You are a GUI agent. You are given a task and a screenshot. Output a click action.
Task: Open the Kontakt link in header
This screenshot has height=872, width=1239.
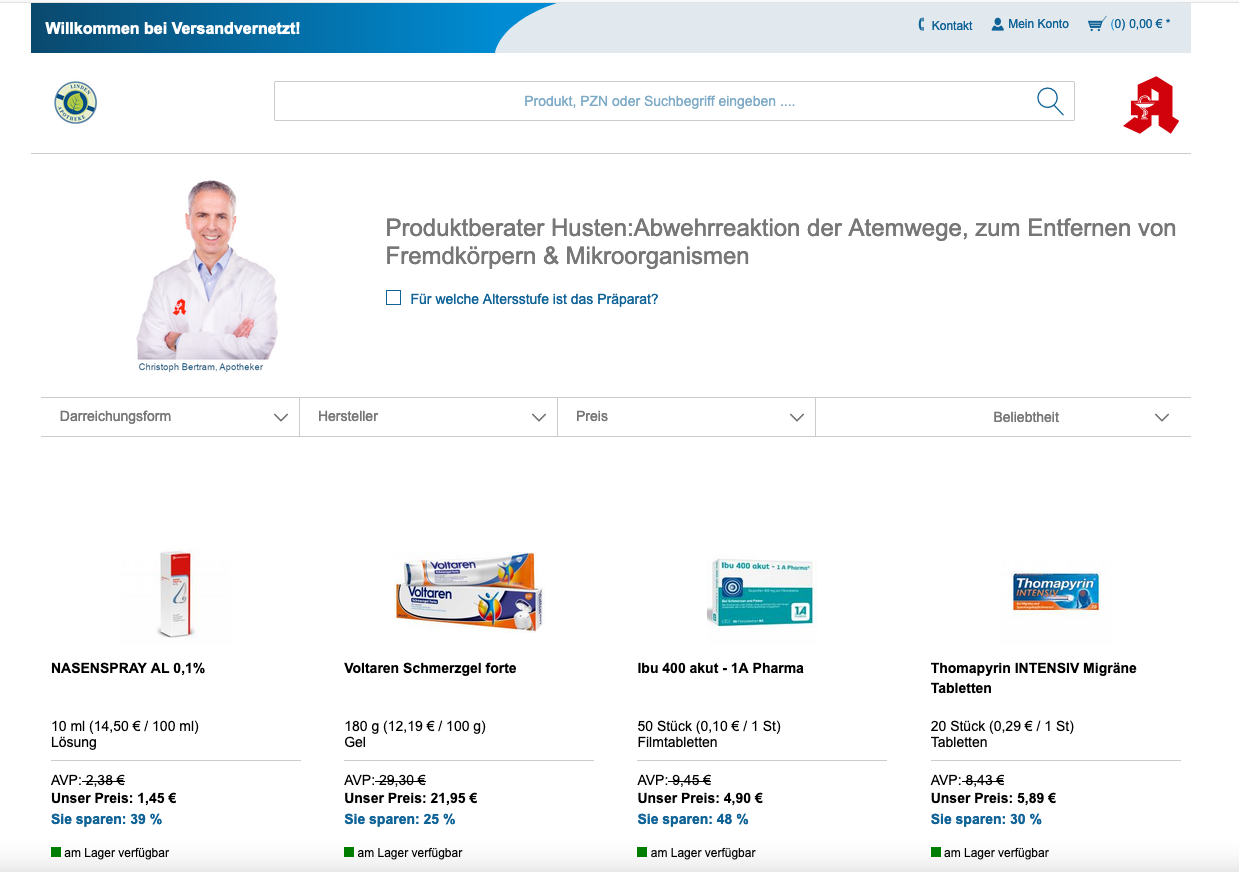click(x=951, y=26)
